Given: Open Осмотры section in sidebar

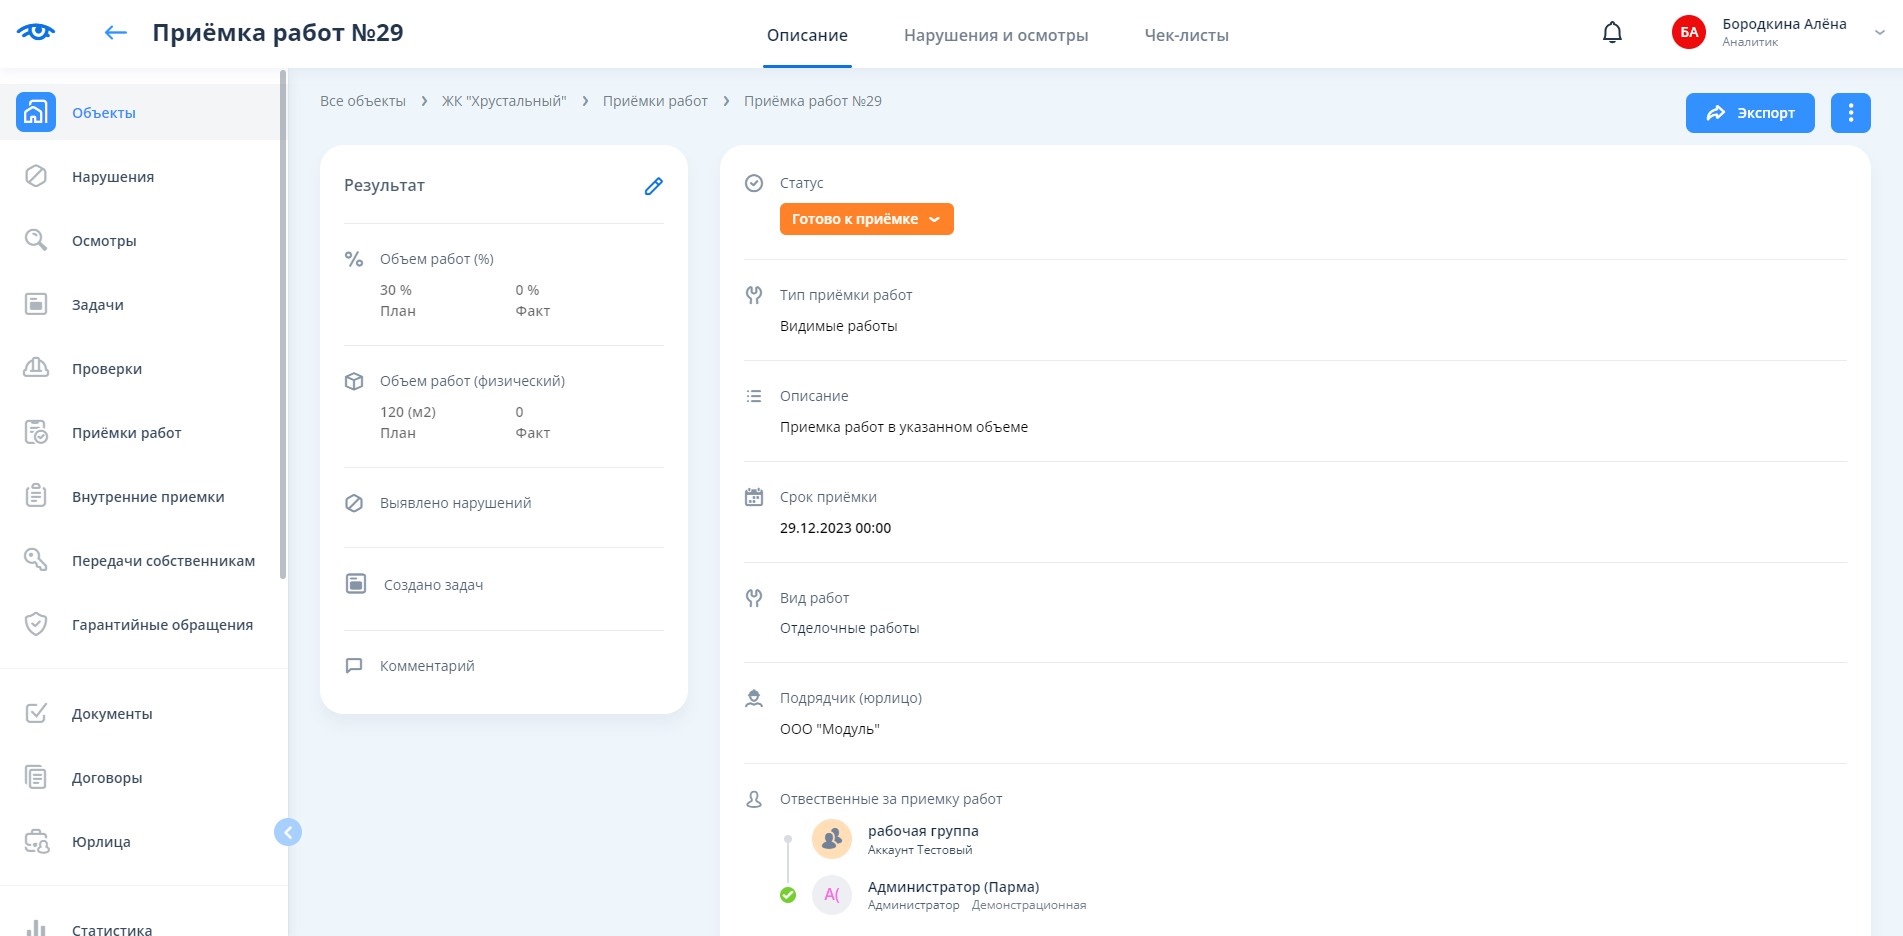Looking at the screenshot, I should [x=104, y=241].
